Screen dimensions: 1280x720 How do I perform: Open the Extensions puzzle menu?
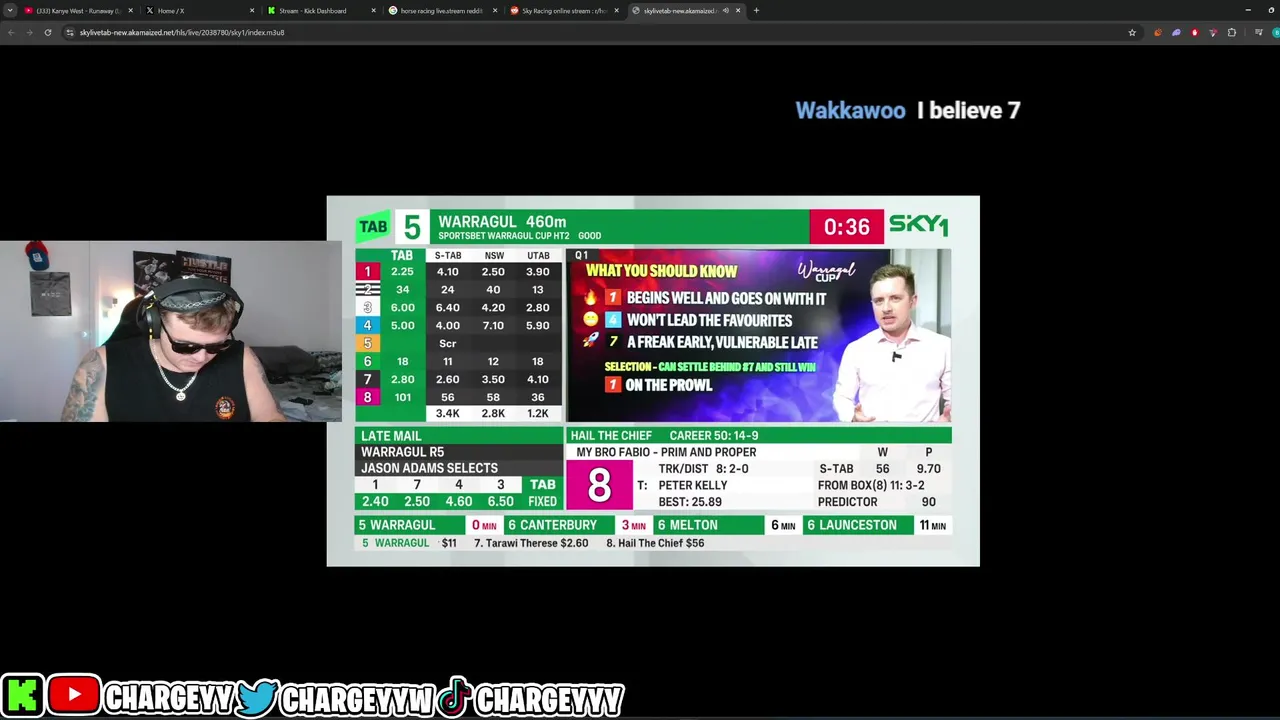[x=1232, y=32]
